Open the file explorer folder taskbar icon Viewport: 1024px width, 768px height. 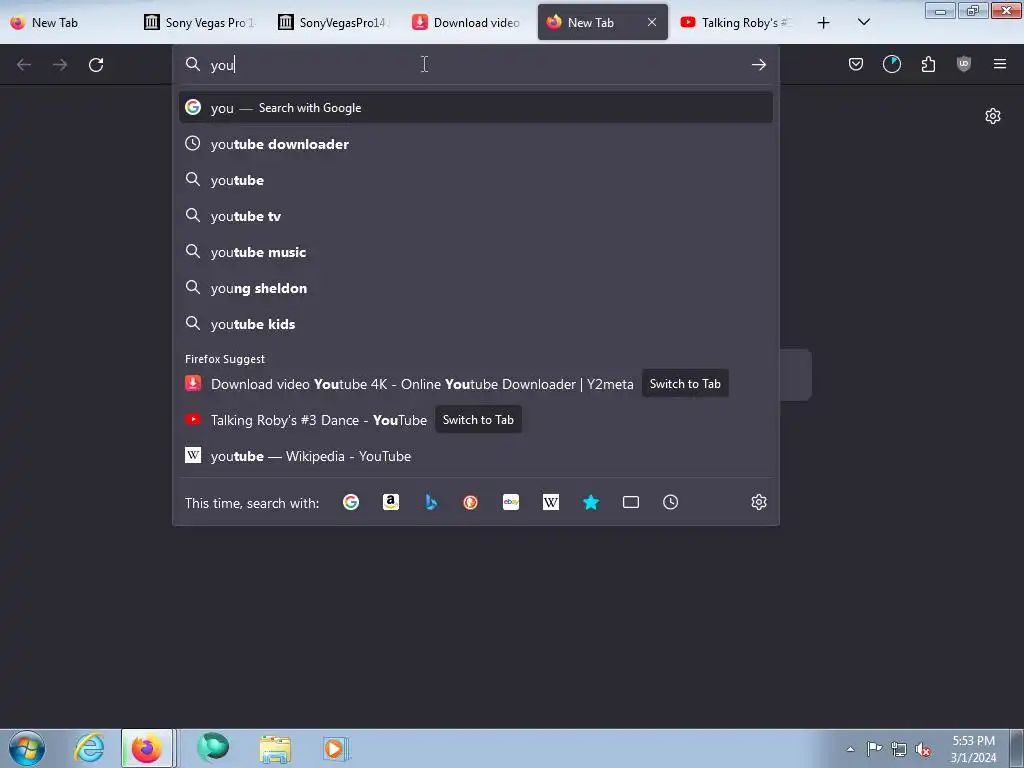click(x=275, y=749)
